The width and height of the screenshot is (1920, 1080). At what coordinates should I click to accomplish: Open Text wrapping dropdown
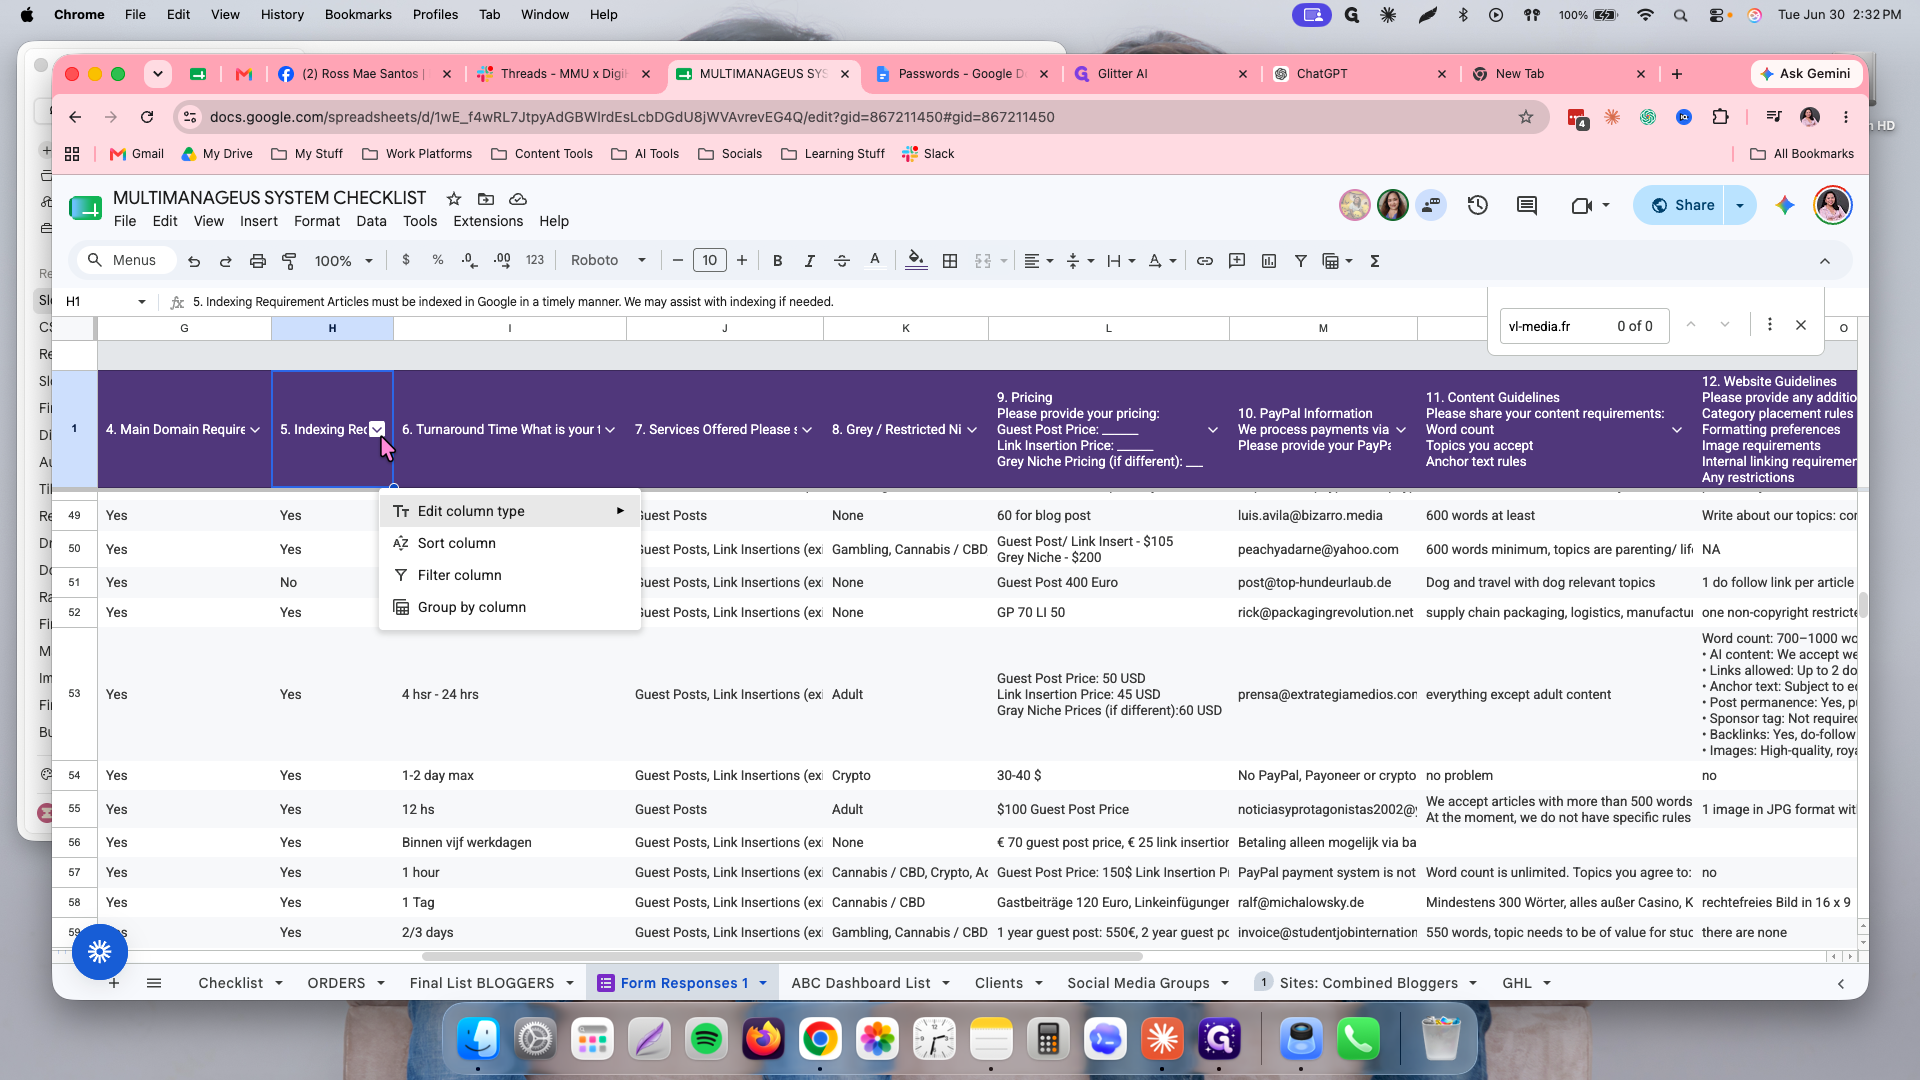[x=1121, y=261]
